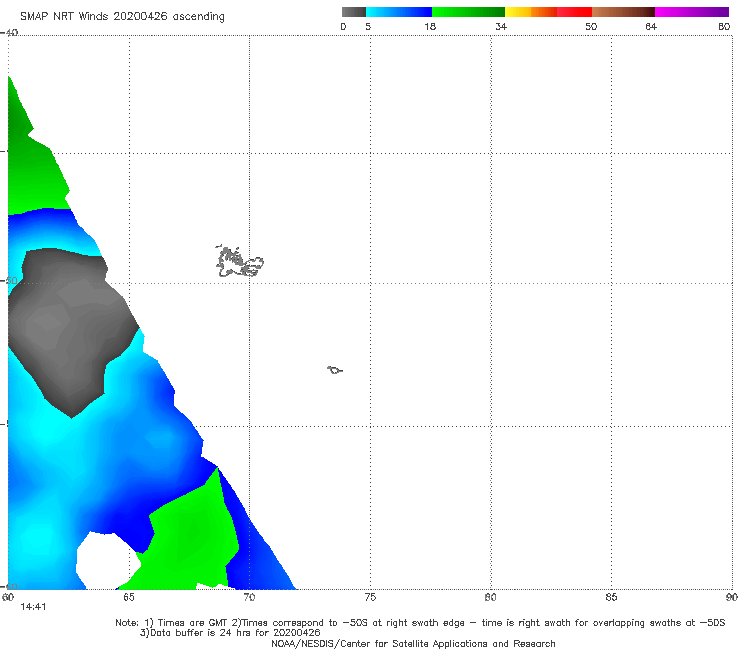The image size is (740, 650).
Task: Click the latitude label '-50' on the left axis
Action: point(9,280)
